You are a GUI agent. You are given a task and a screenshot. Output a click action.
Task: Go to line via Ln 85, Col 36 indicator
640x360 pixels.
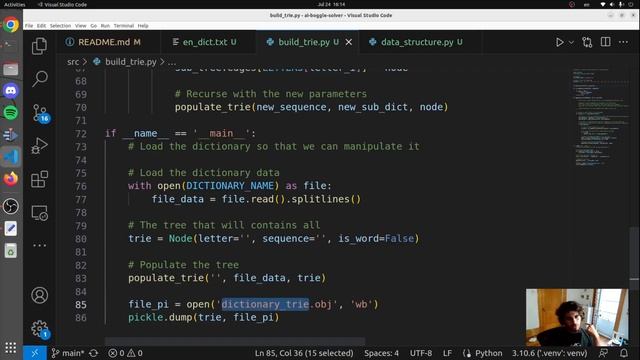click(x=304, y=353)
